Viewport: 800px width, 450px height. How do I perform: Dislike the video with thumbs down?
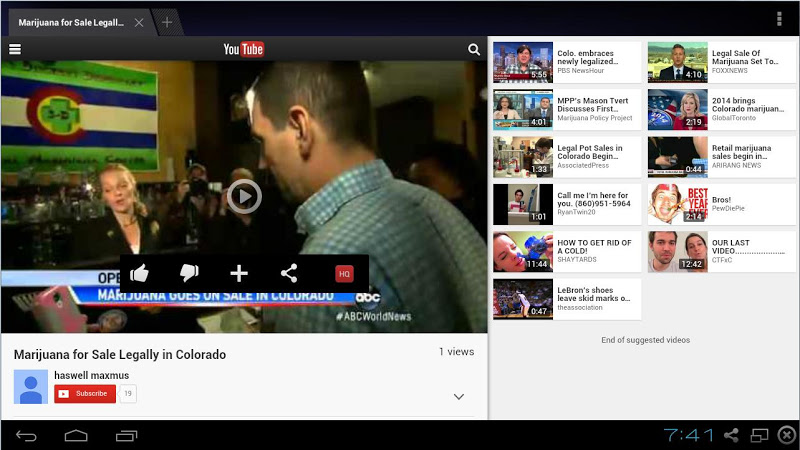click(x=189, y=273)
